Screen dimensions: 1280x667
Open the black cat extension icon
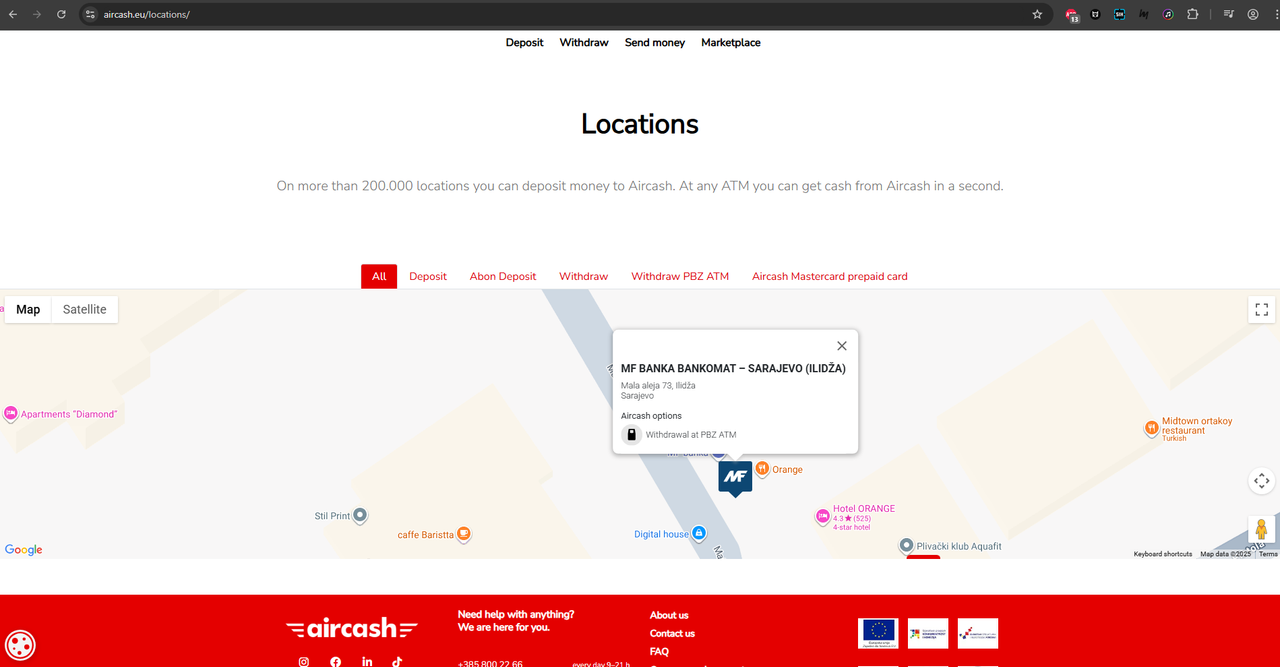pyautogui.click(x=1096, y=14)
